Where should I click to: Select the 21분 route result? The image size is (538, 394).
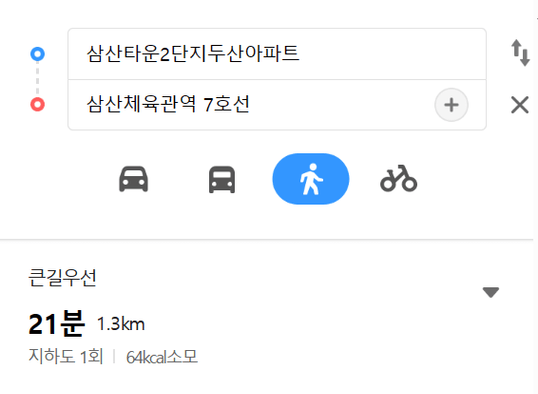tap(56, 323)
